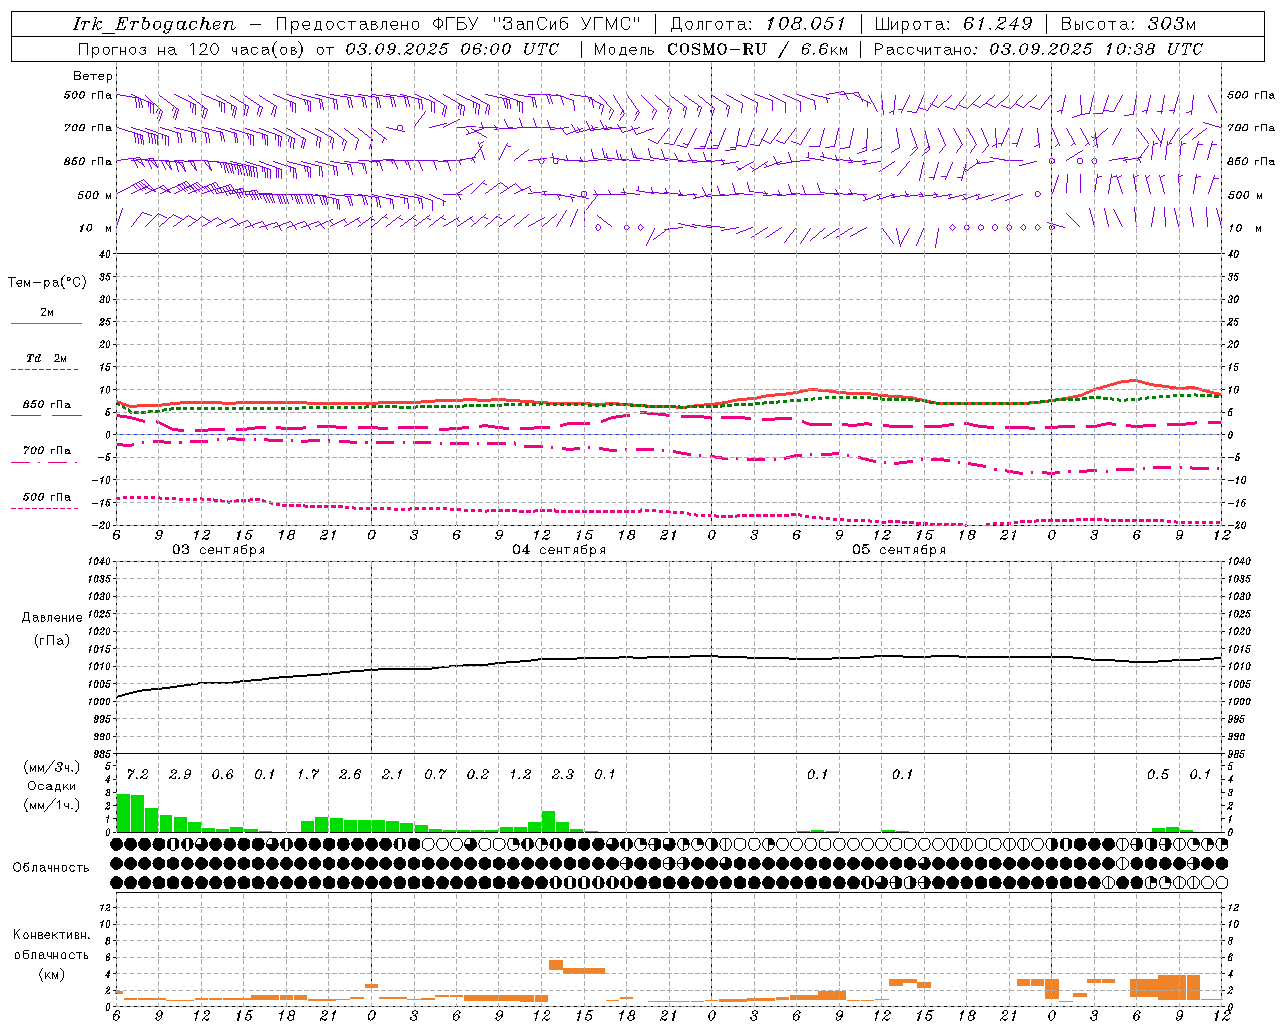Click the Рассчитано: 03.09.2025 10:38 UTC text
Viewport: 1280px width, 1024px height.
(1038, 49)
